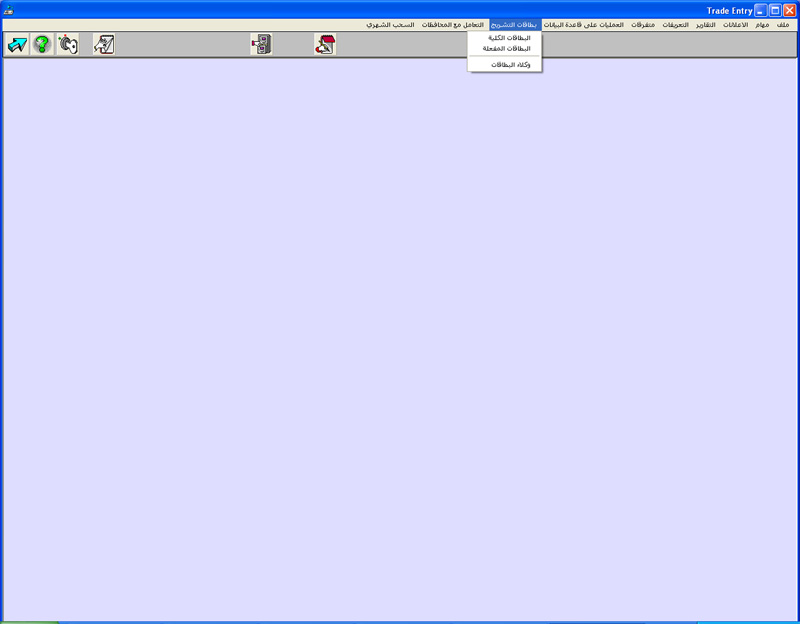Select البطاقات المفعلة from the dropdown
Image resolution: width=800 pixels, height=624 pixels.
507,48
